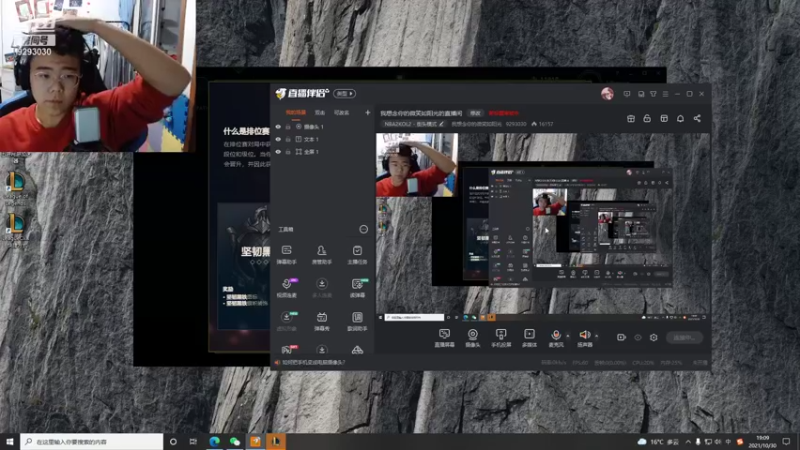
Task: Open the 多人连麦 tool
Action: (322, 288)
